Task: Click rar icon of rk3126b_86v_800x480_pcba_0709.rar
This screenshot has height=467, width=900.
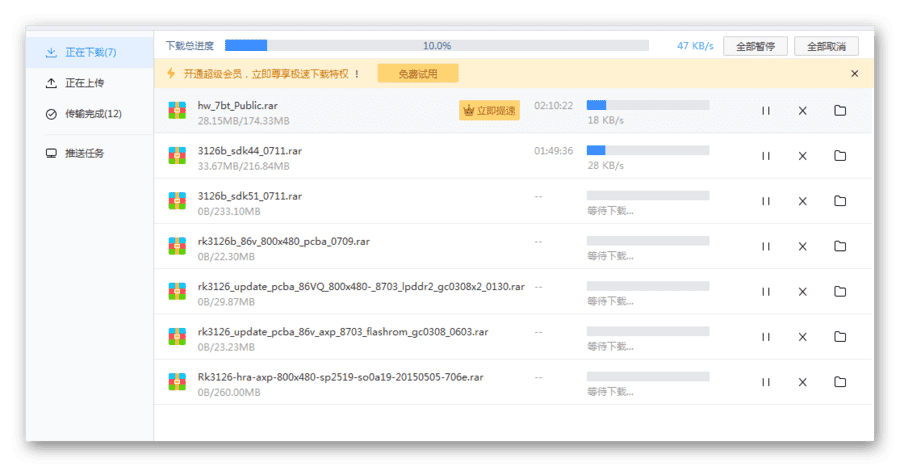Action: tap(177, 246)
